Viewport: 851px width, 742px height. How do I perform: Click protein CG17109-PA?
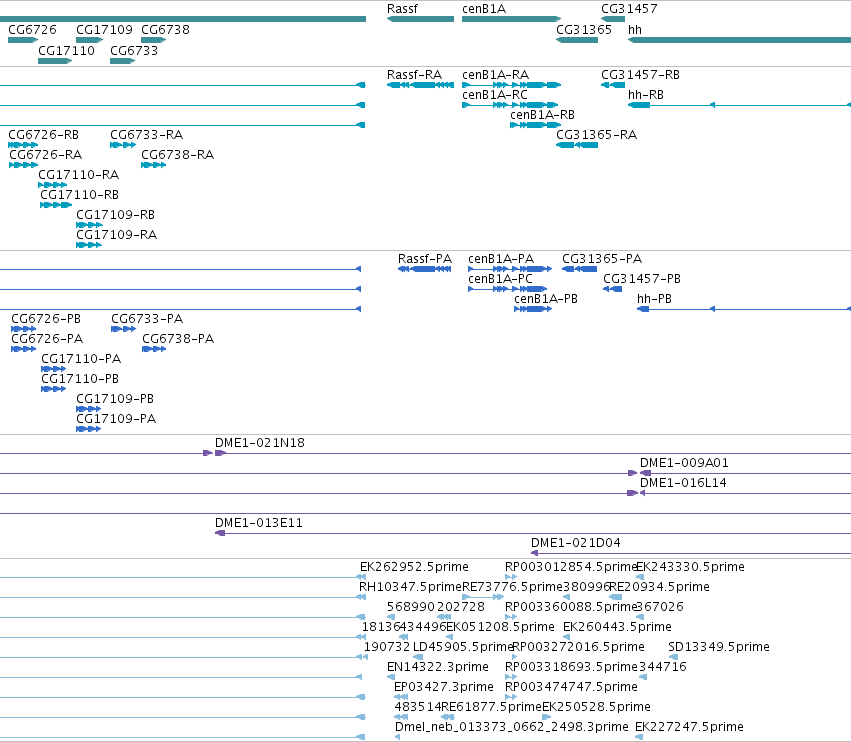coord(88,429)
